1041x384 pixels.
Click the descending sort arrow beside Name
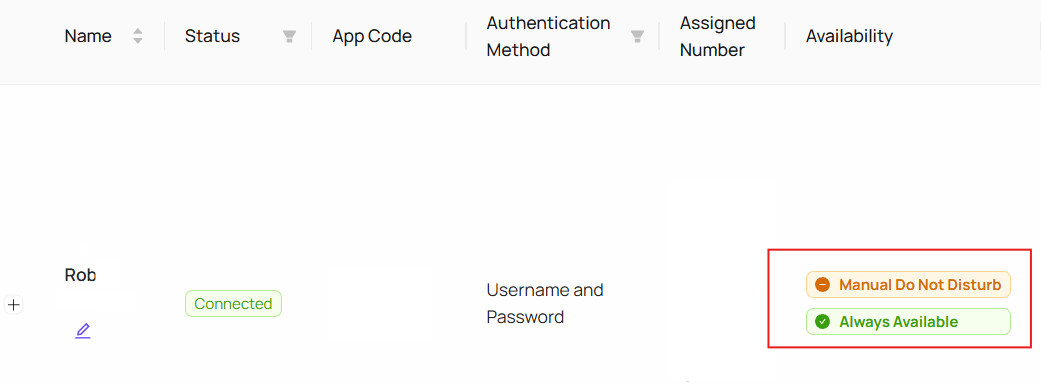click(137, 41)
